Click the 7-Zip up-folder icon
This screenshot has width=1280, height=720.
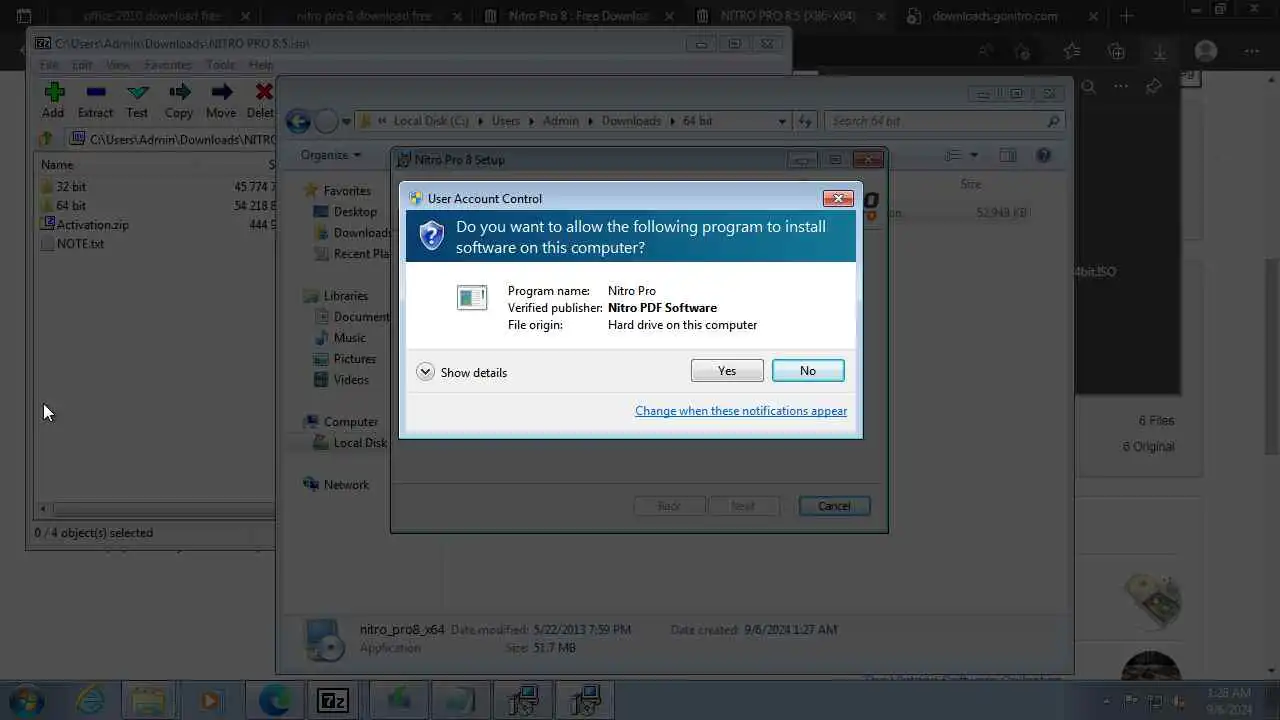pos(46,139)
